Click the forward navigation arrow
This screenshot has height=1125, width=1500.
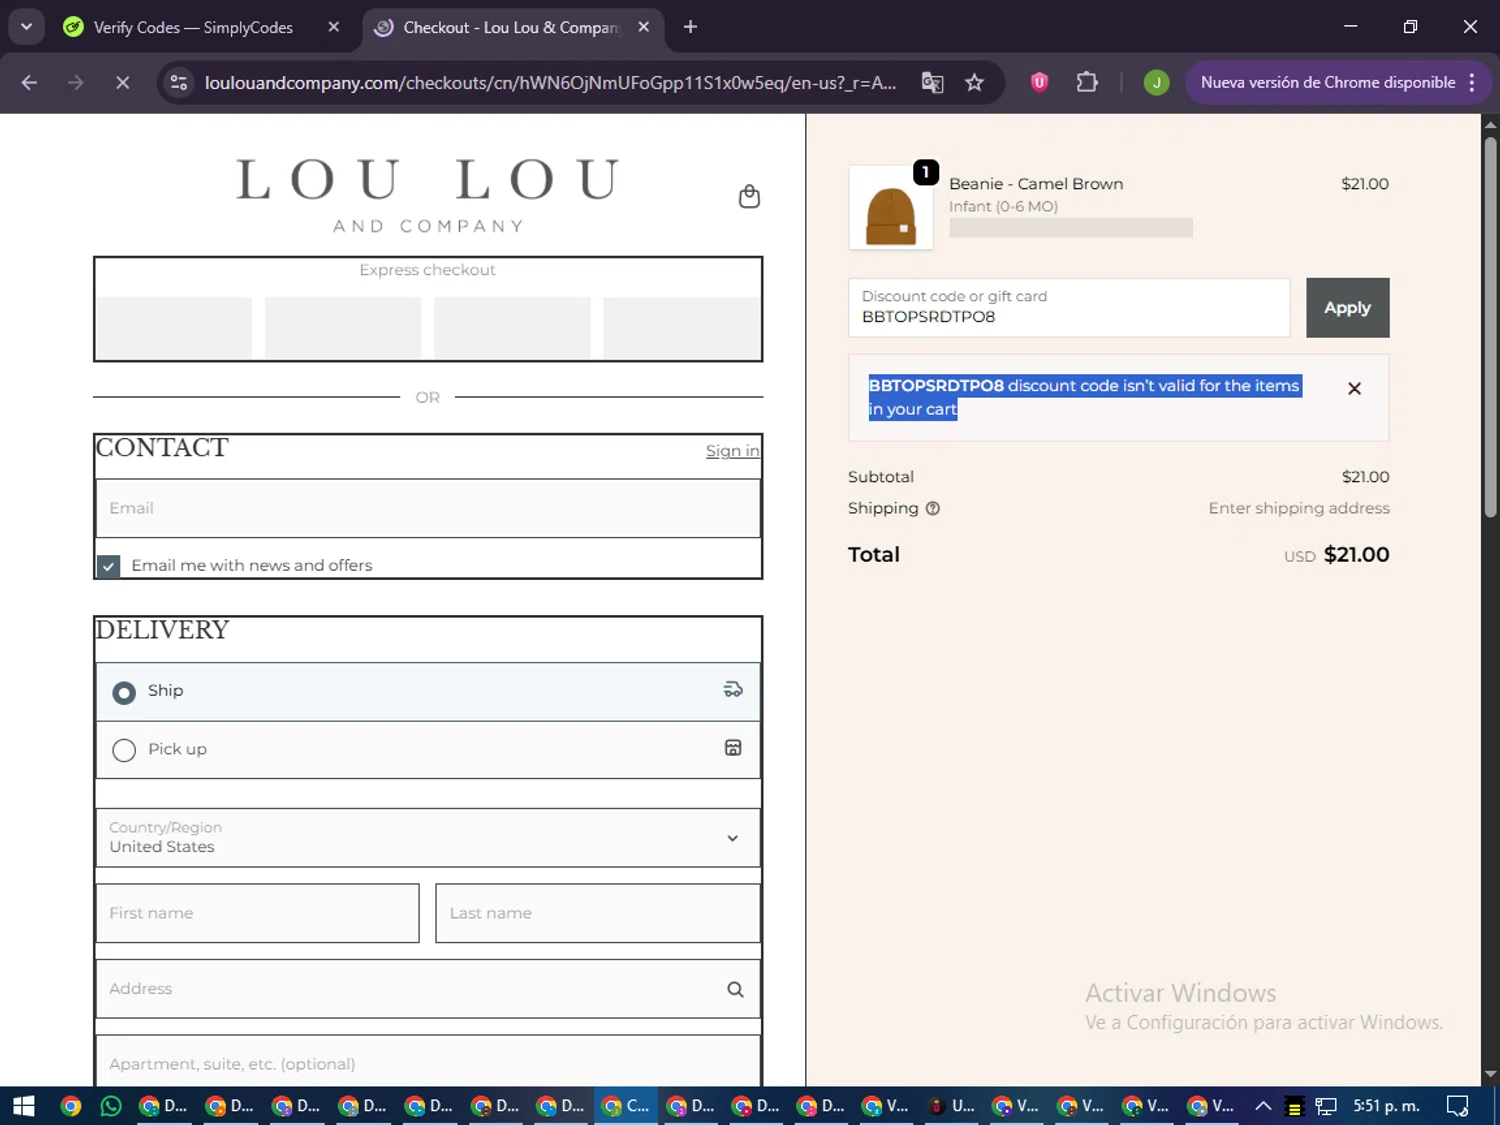click(x=76, y=83)
